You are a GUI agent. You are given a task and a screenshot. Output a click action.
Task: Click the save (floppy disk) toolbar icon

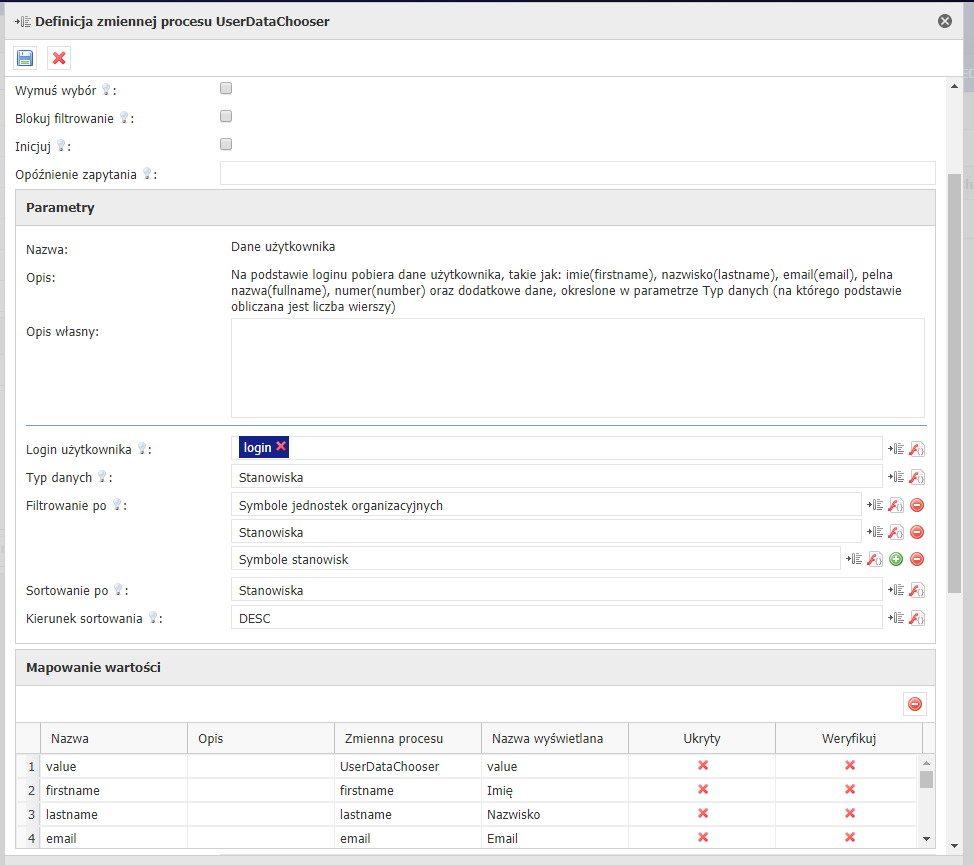coord(25,58)
